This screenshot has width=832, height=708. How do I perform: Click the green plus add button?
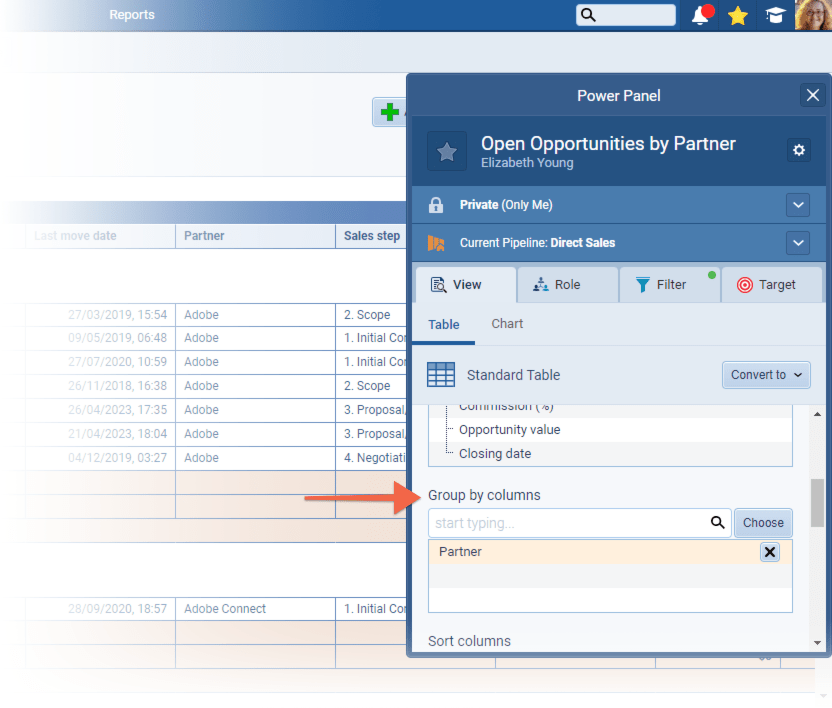coord(389,112)
